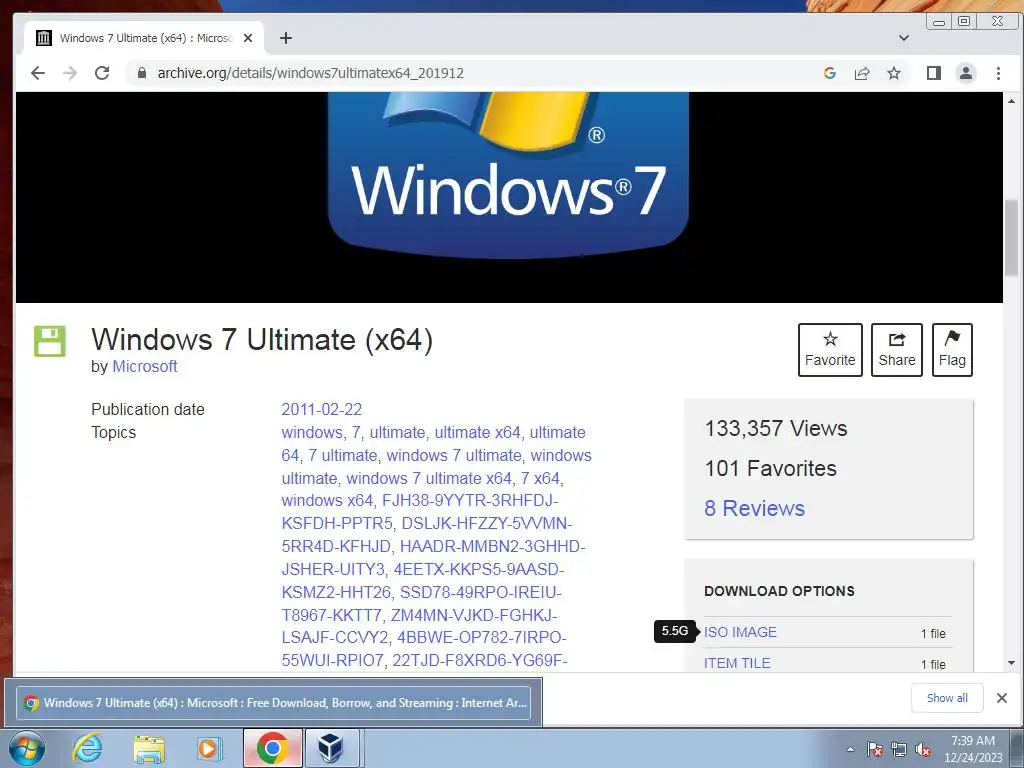This screenshot has height=768, width=1024.
Task: Click the Windows 7 logo image
Action: click(509, 176)
